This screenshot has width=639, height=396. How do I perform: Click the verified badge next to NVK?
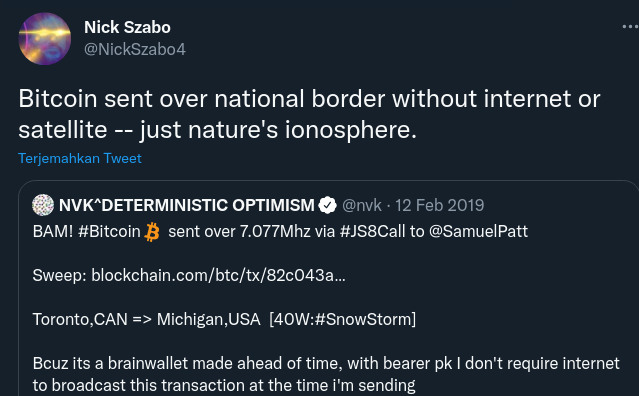click(328, 205)
